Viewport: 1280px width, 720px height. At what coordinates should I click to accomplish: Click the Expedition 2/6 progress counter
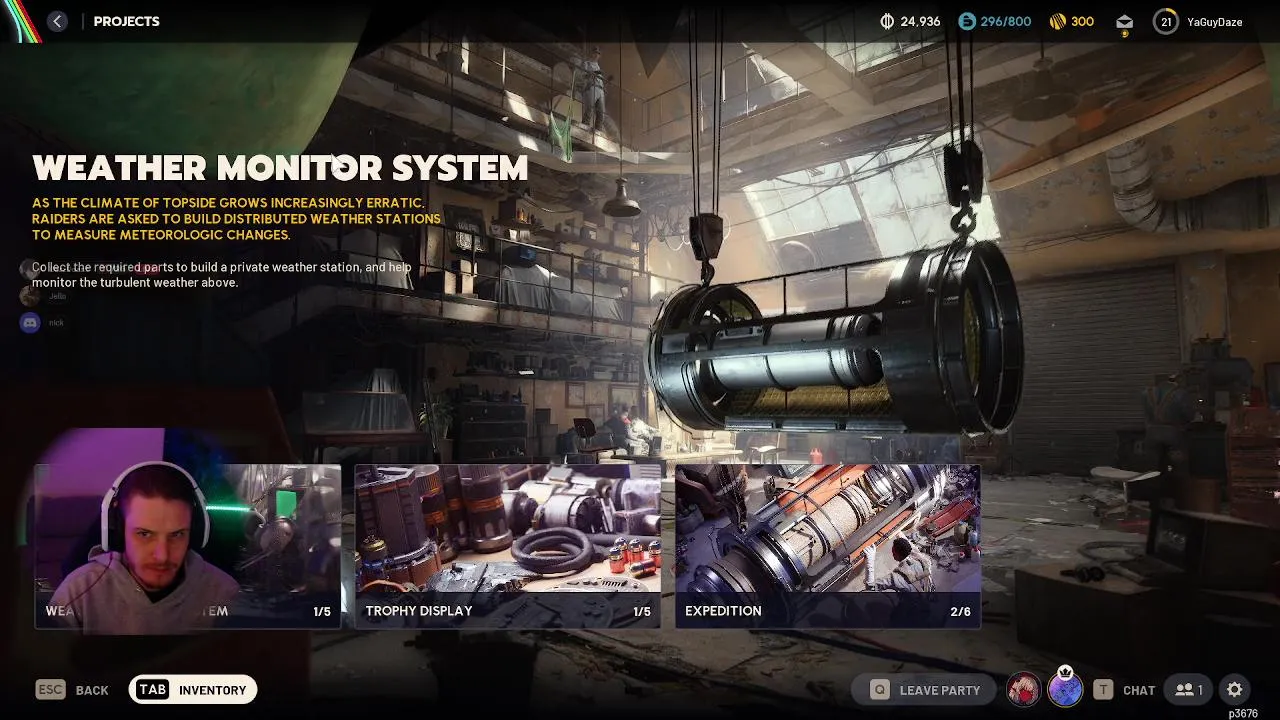tap(960, 612)
